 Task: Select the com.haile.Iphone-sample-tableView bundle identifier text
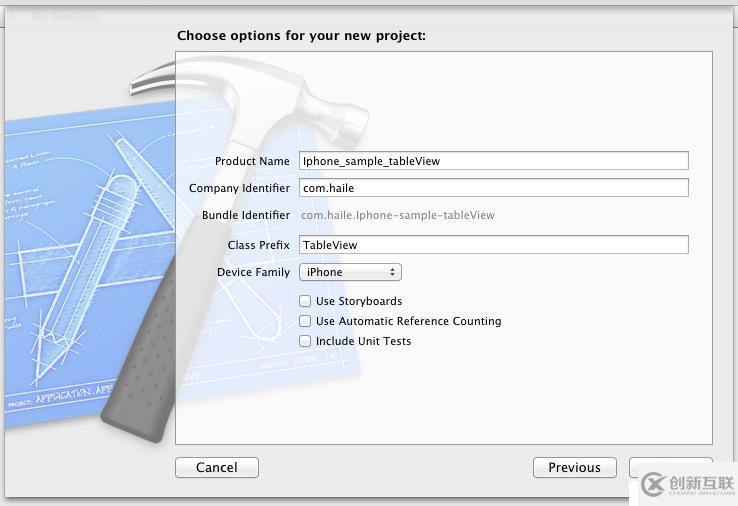tap(398, 215)
